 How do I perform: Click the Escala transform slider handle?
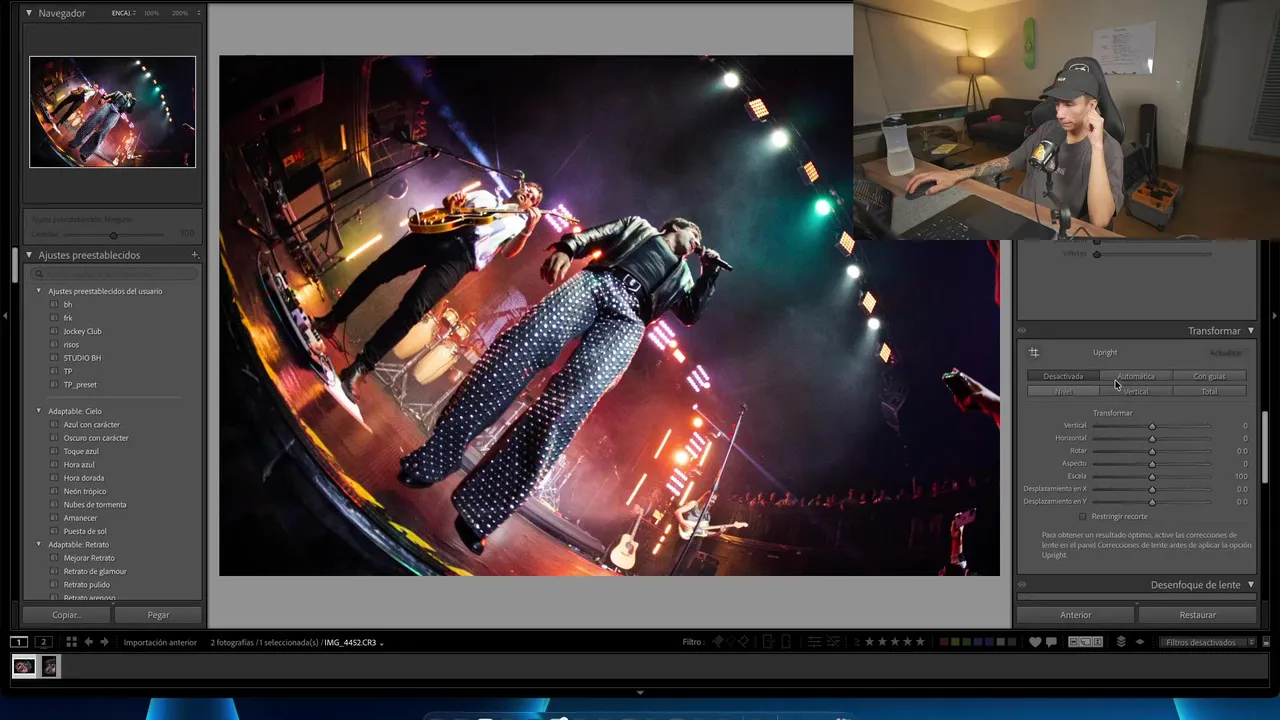pos(1152,476)
